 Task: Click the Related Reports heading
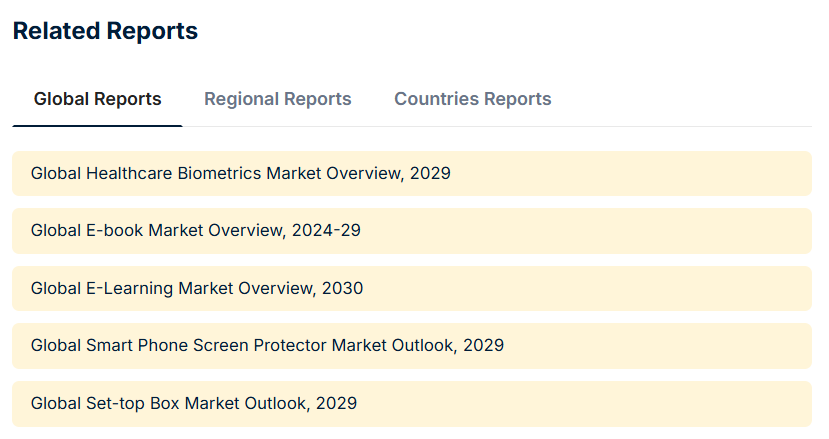105,31
